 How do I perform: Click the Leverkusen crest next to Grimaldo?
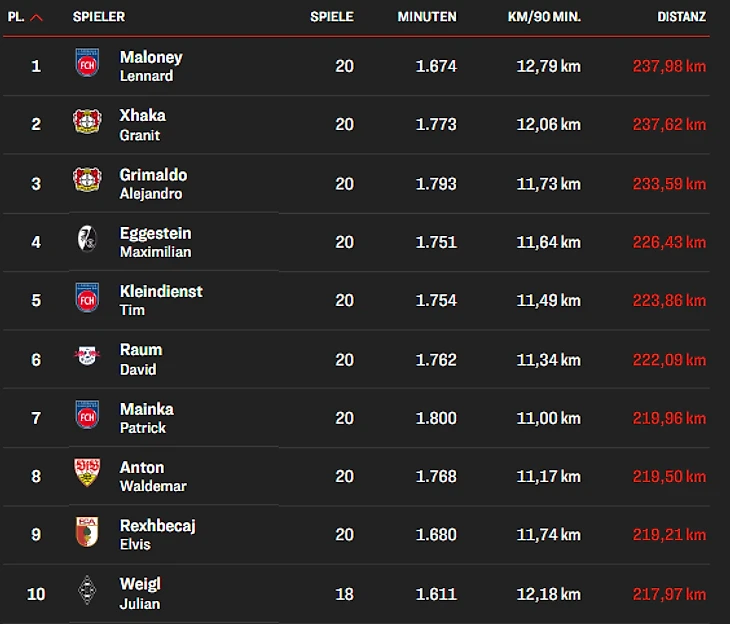click(87, 181)
